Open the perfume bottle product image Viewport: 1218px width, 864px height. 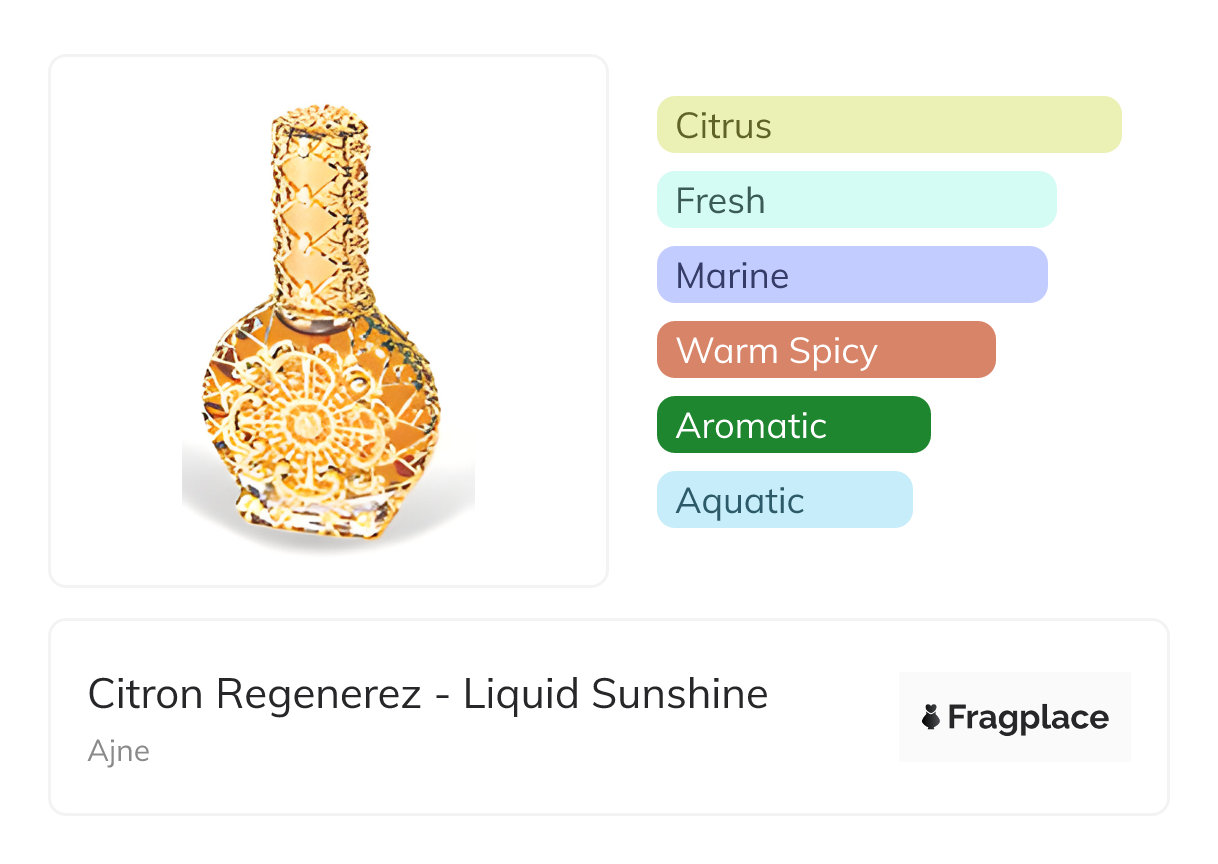(x=328, y=320)
